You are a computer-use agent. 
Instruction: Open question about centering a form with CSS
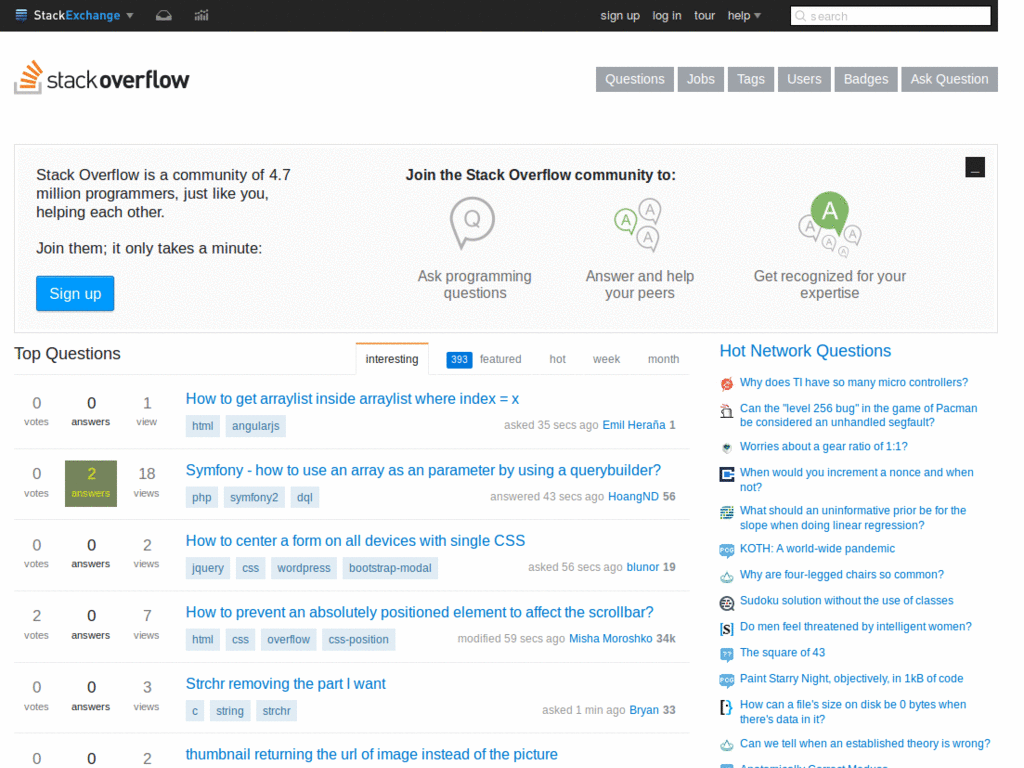pos(355,541)
